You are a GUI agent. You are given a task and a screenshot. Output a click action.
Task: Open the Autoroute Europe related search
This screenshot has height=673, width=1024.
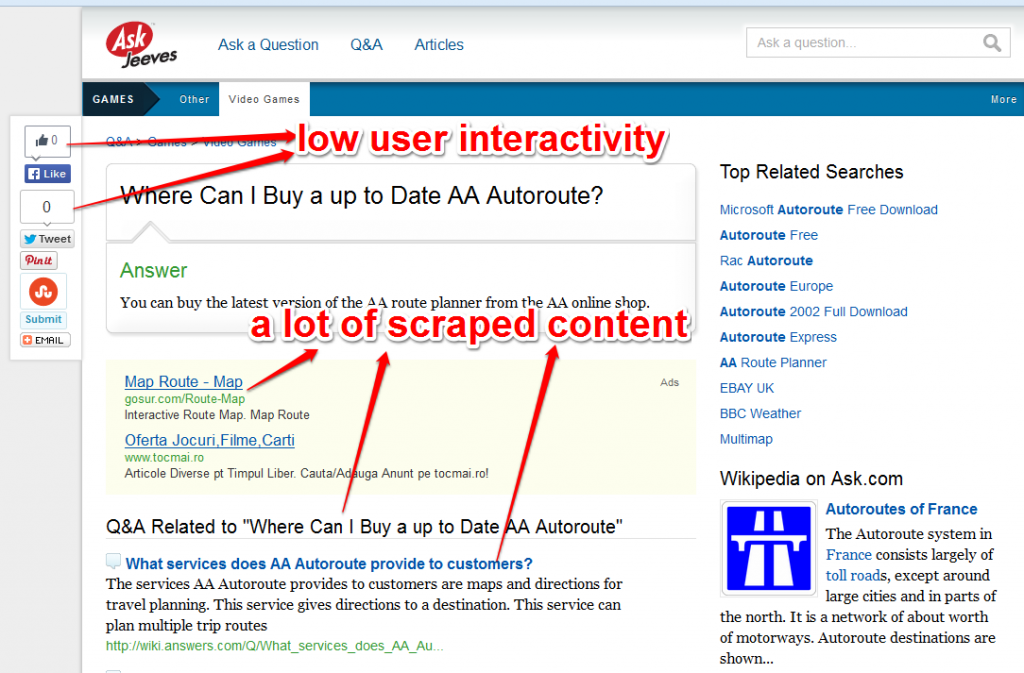click(776, 286)
